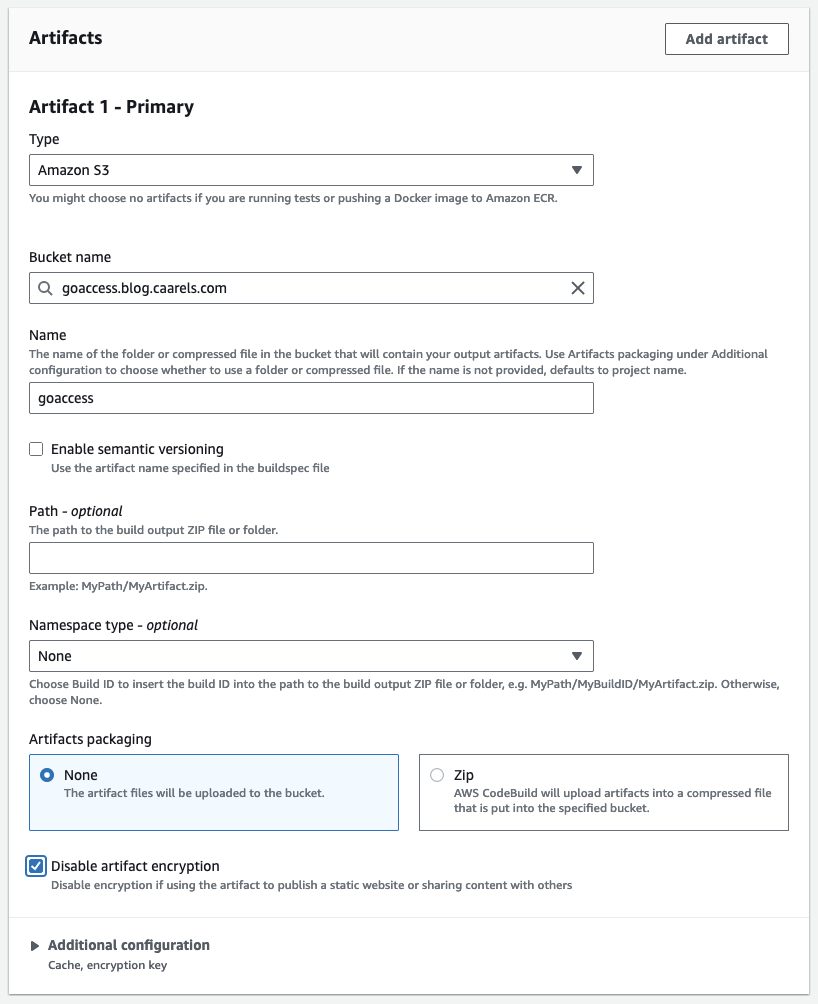The image size is (818, 1004).
Task: Click the None artifacts packaging card description
Action: (x=194, y=793)
